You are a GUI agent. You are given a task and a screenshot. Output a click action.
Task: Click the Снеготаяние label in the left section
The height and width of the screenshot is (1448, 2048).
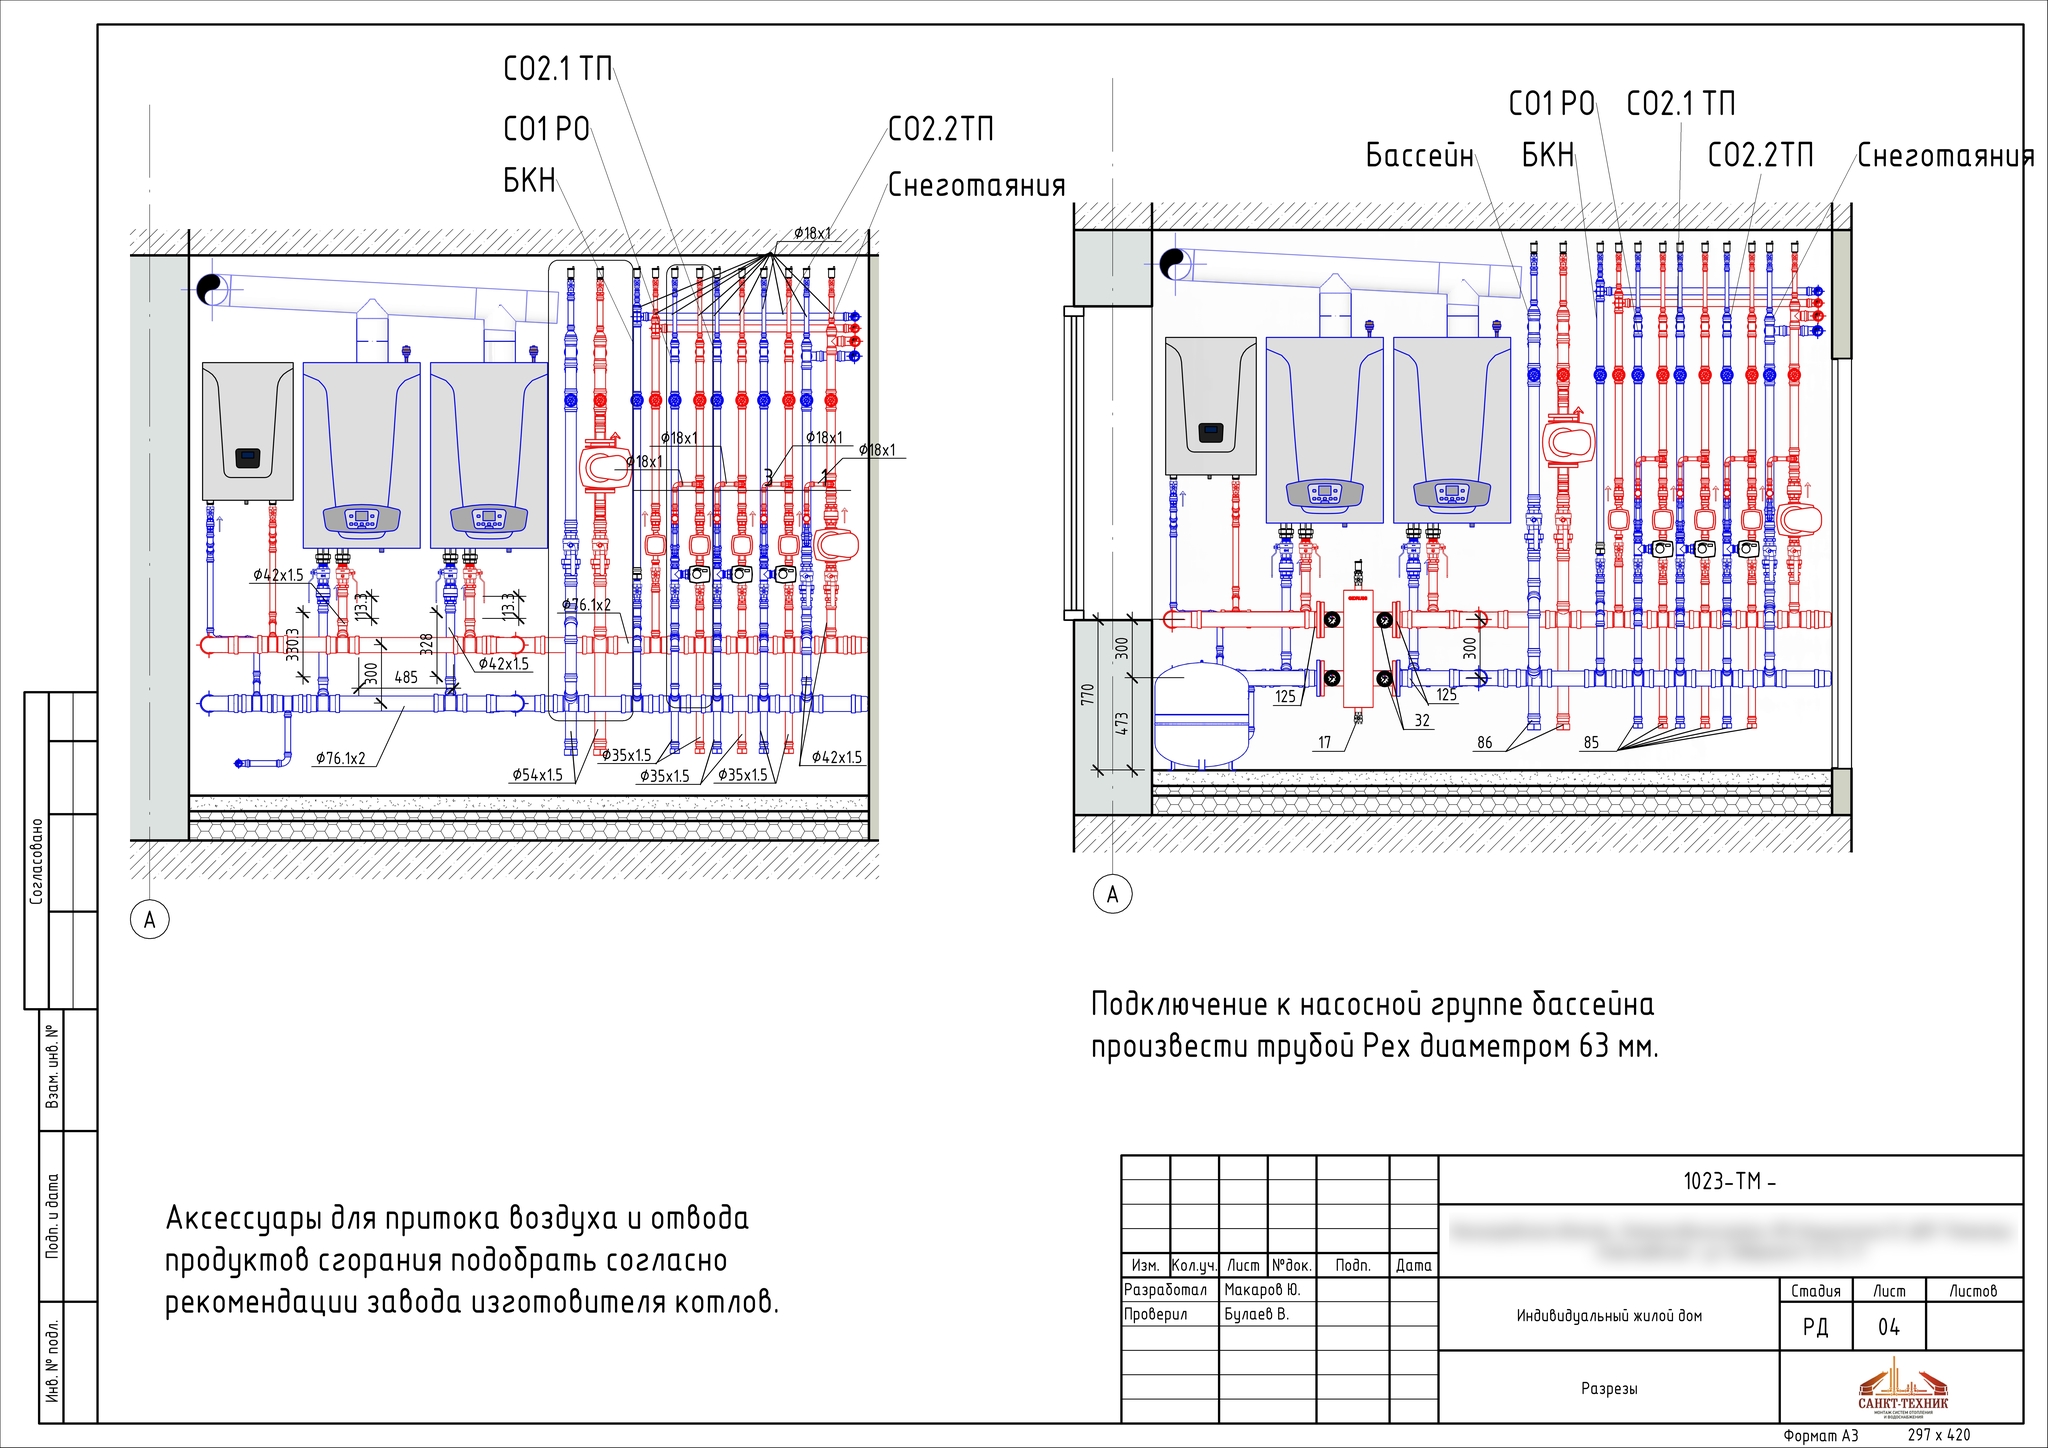pos(977,185)
